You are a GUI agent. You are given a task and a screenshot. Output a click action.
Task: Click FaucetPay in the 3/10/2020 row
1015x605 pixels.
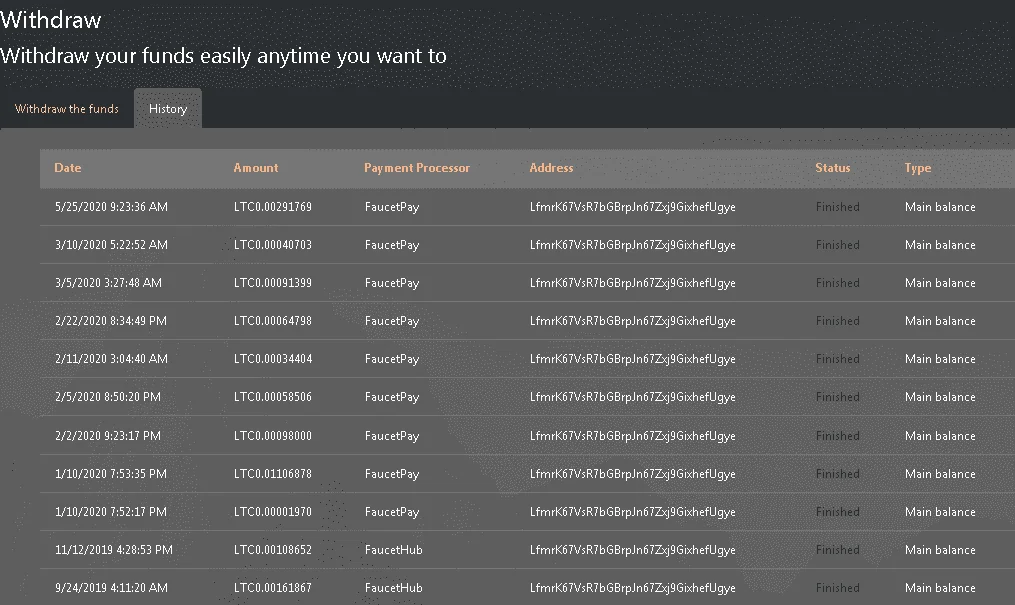tap(392, 245)
